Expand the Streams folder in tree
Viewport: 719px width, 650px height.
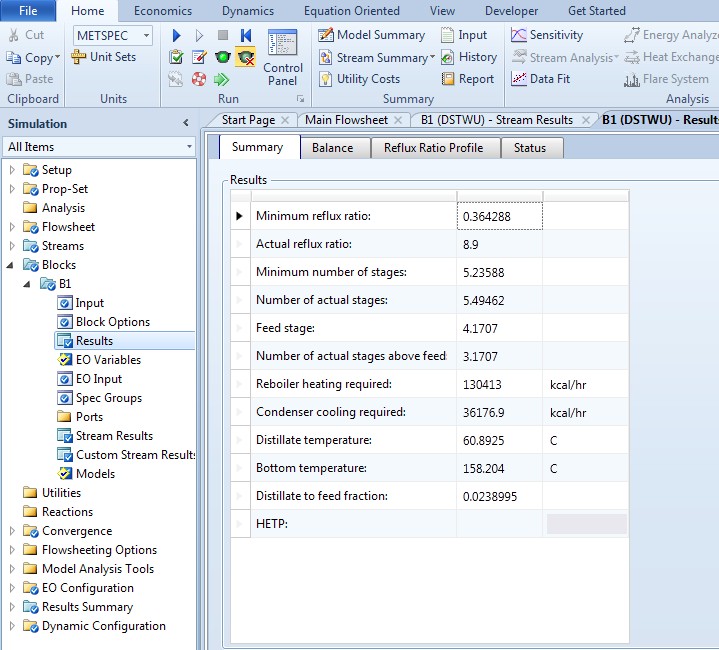pos(13,246)
